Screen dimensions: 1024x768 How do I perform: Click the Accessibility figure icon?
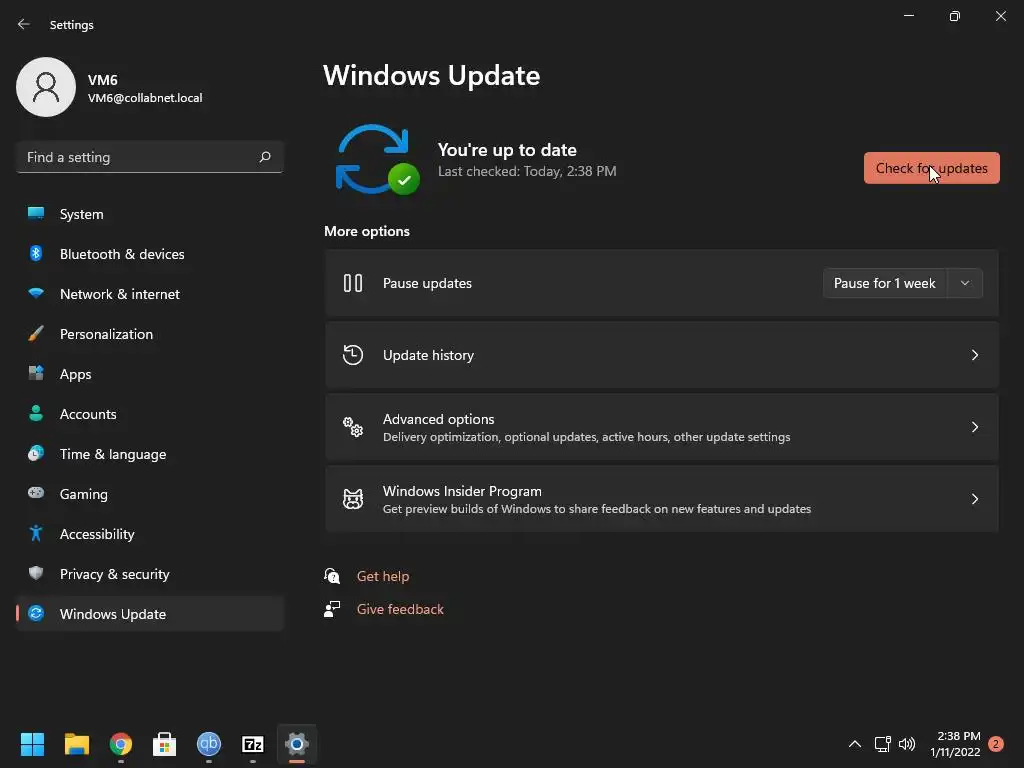click(x=36, y=534)
